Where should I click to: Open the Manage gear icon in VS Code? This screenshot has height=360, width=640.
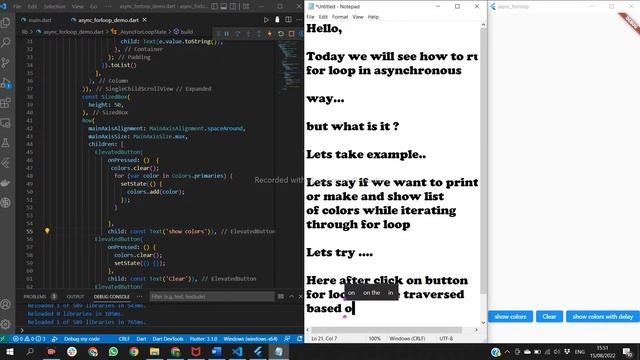[x=6, y=324]
